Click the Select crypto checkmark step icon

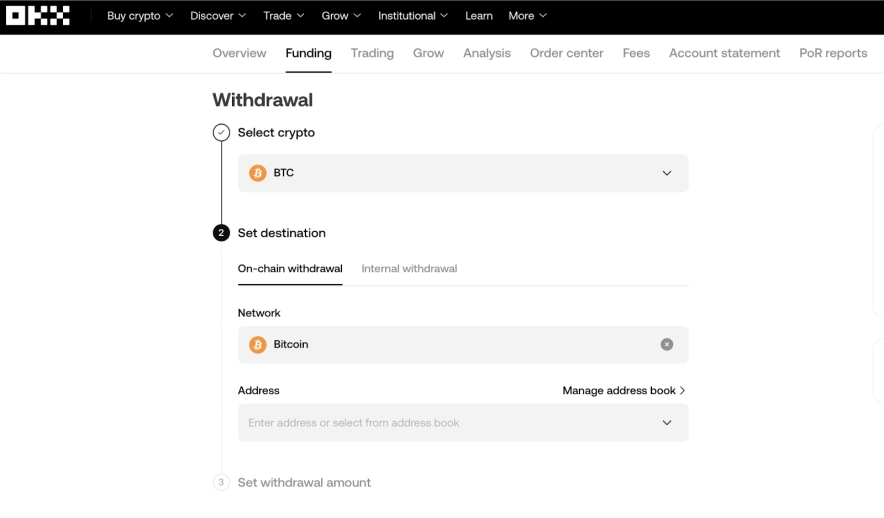[221, 133]
